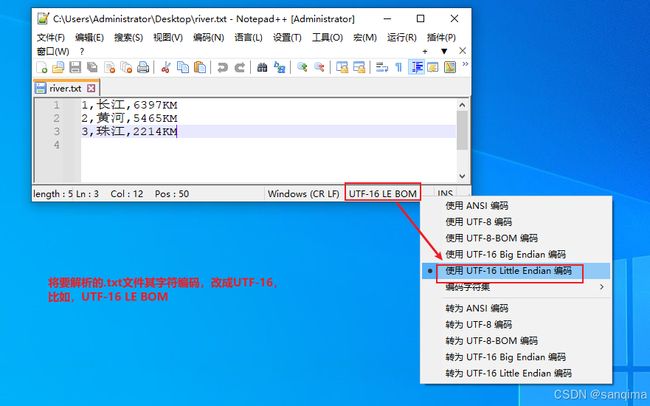The image size is (650, 406).
Task: Click the Paste clipboard toolbar icon
Action: click(200, 67)
